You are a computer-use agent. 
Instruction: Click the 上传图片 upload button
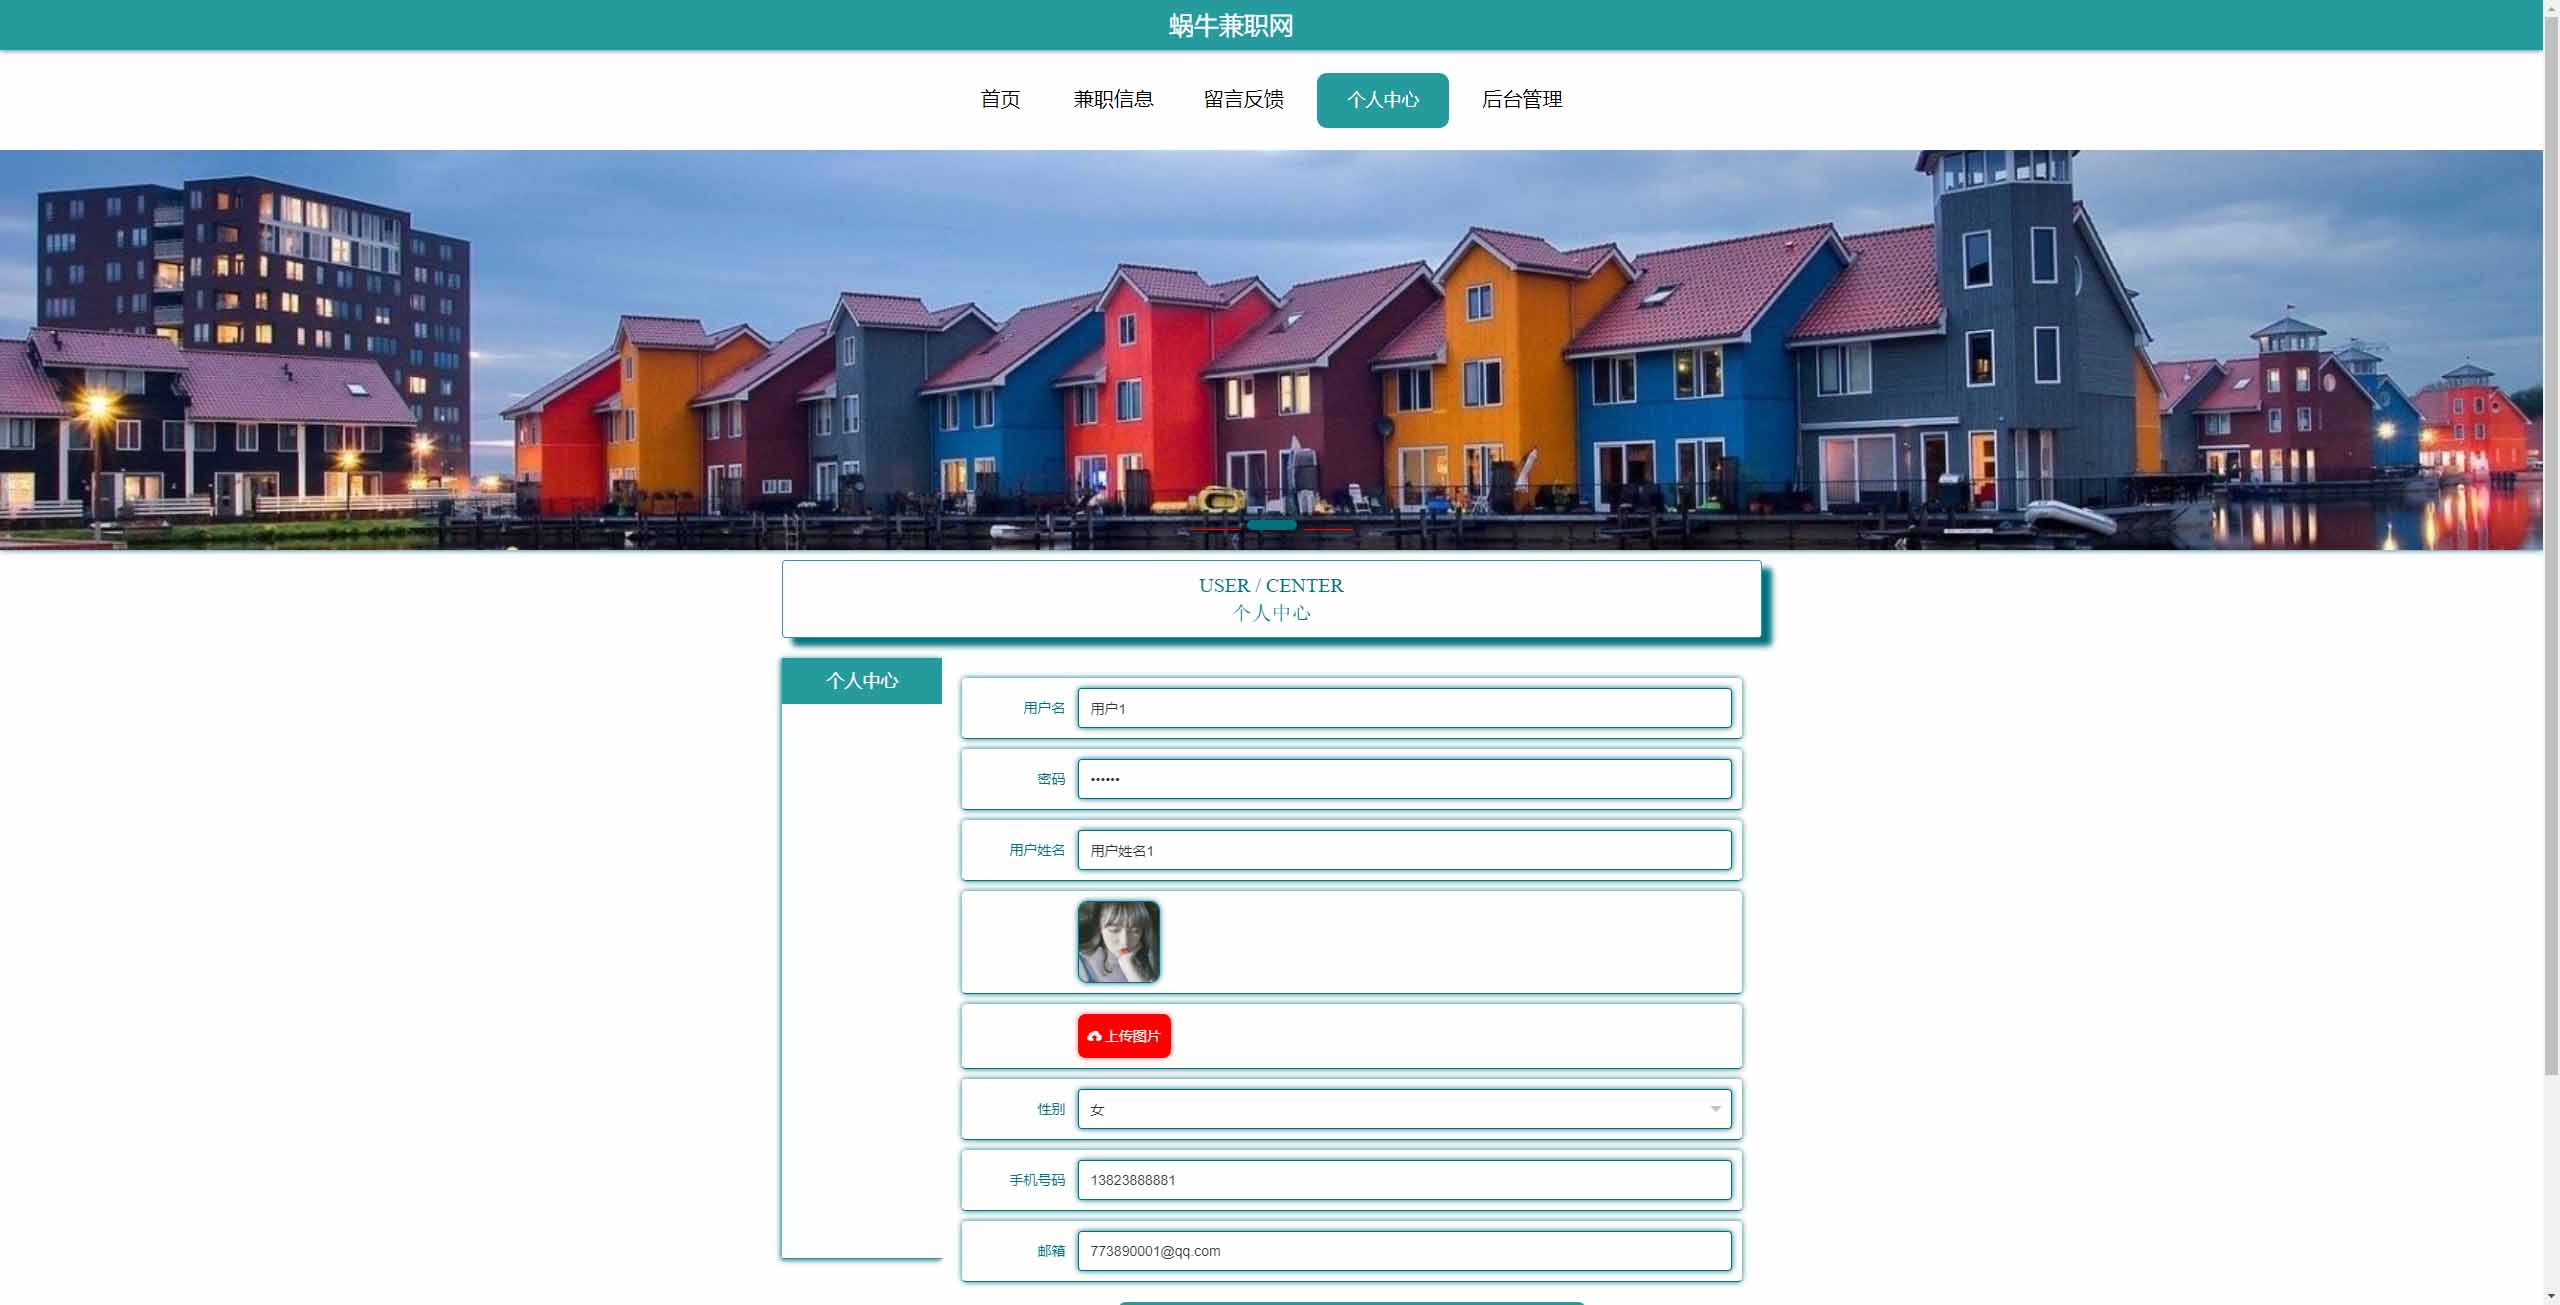[x=1124, y=1036]
